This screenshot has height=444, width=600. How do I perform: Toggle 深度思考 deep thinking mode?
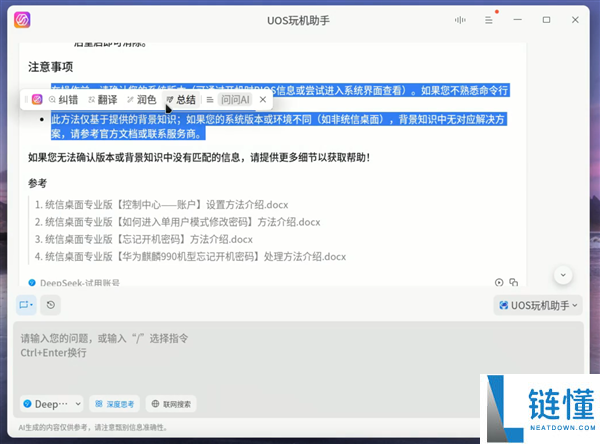pos(114,404)
